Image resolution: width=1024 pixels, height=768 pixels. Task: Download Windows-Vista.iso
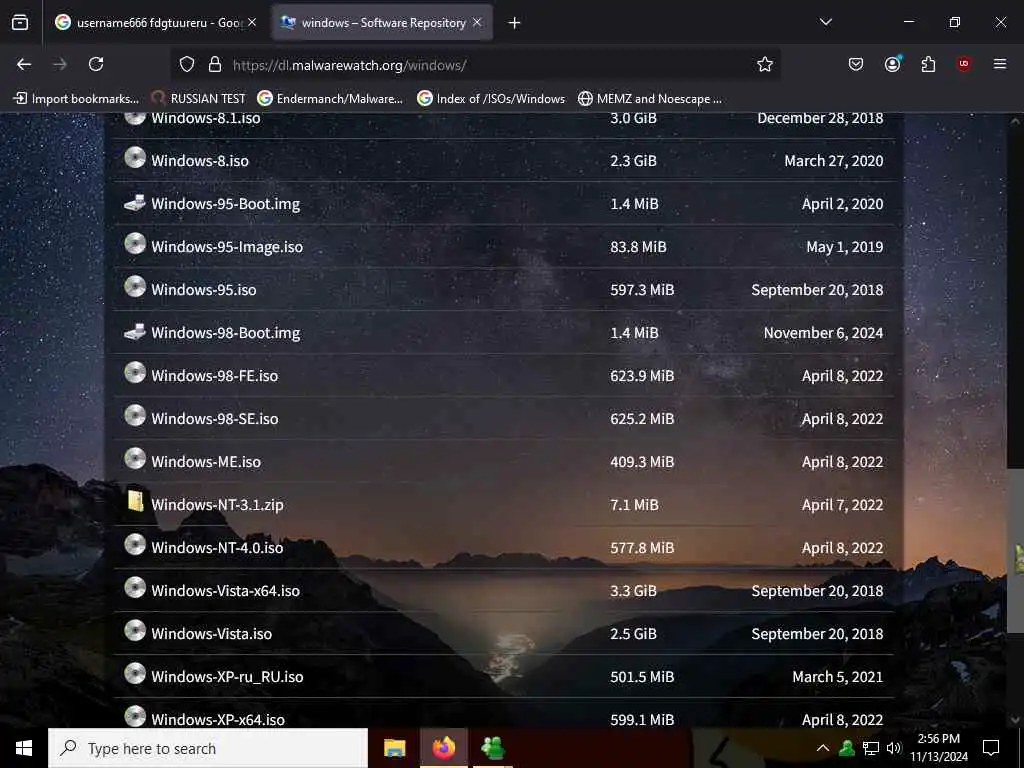(212, 634)
